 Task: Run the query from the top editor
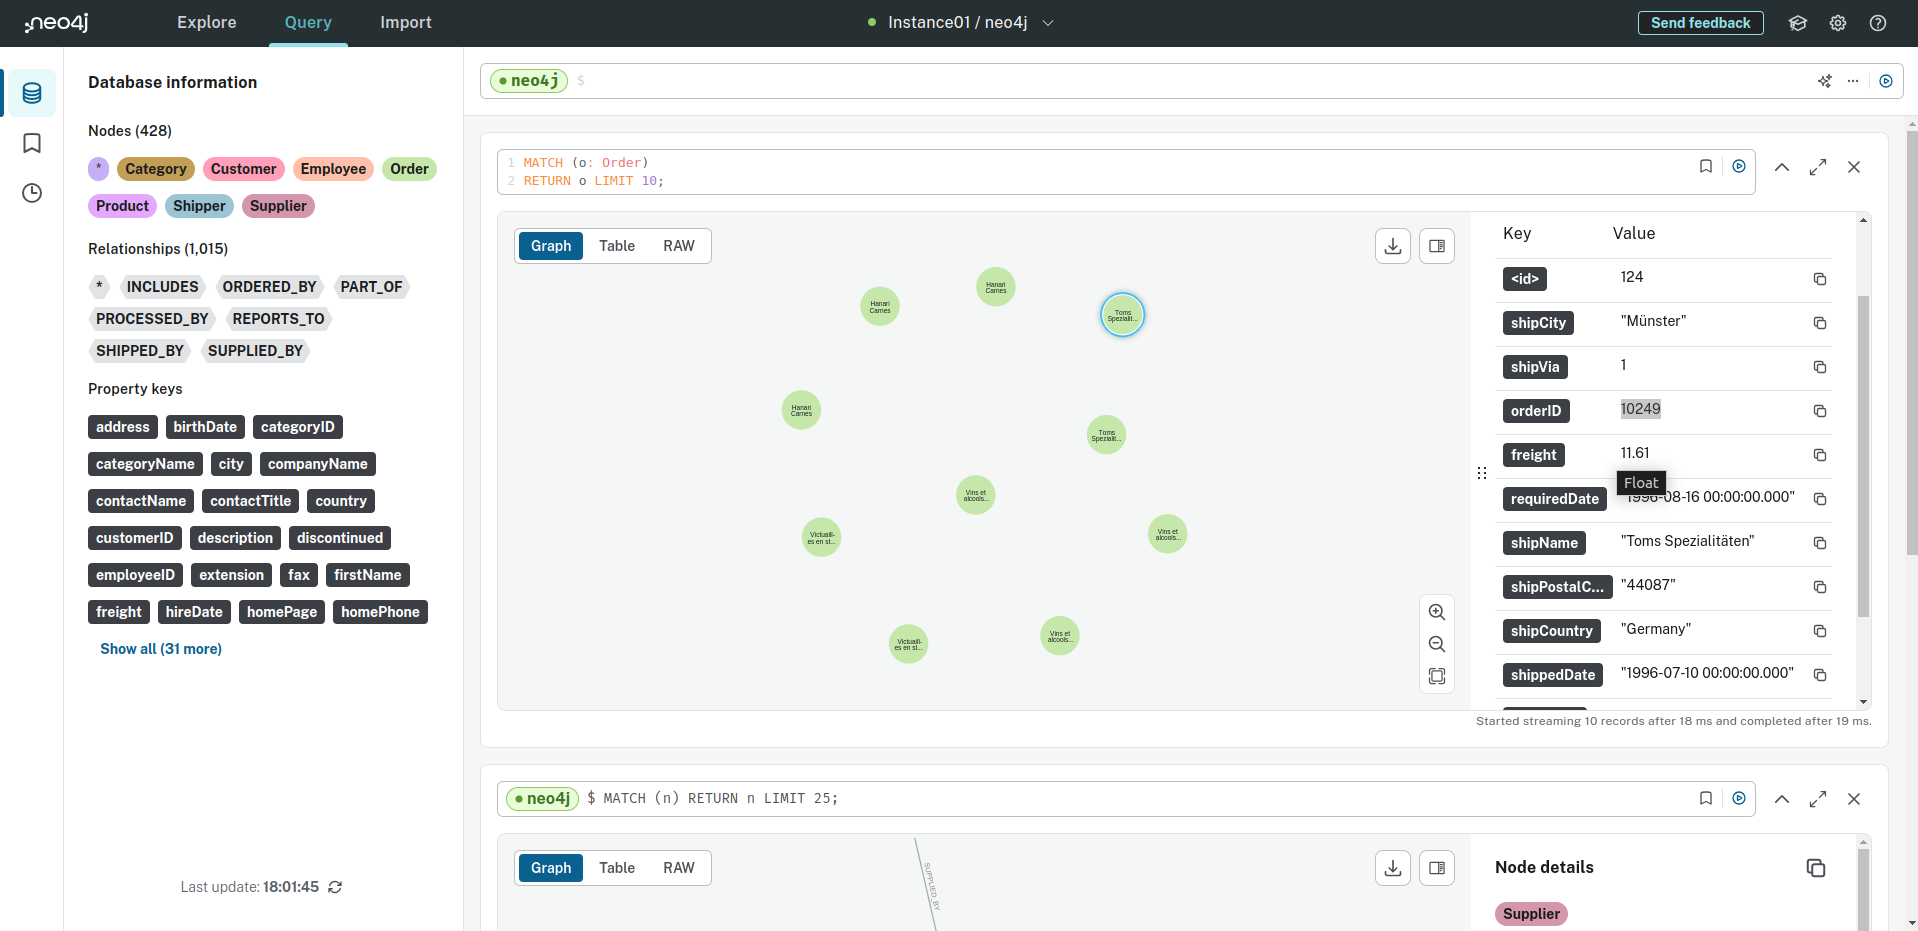[x=1886, y=81]
